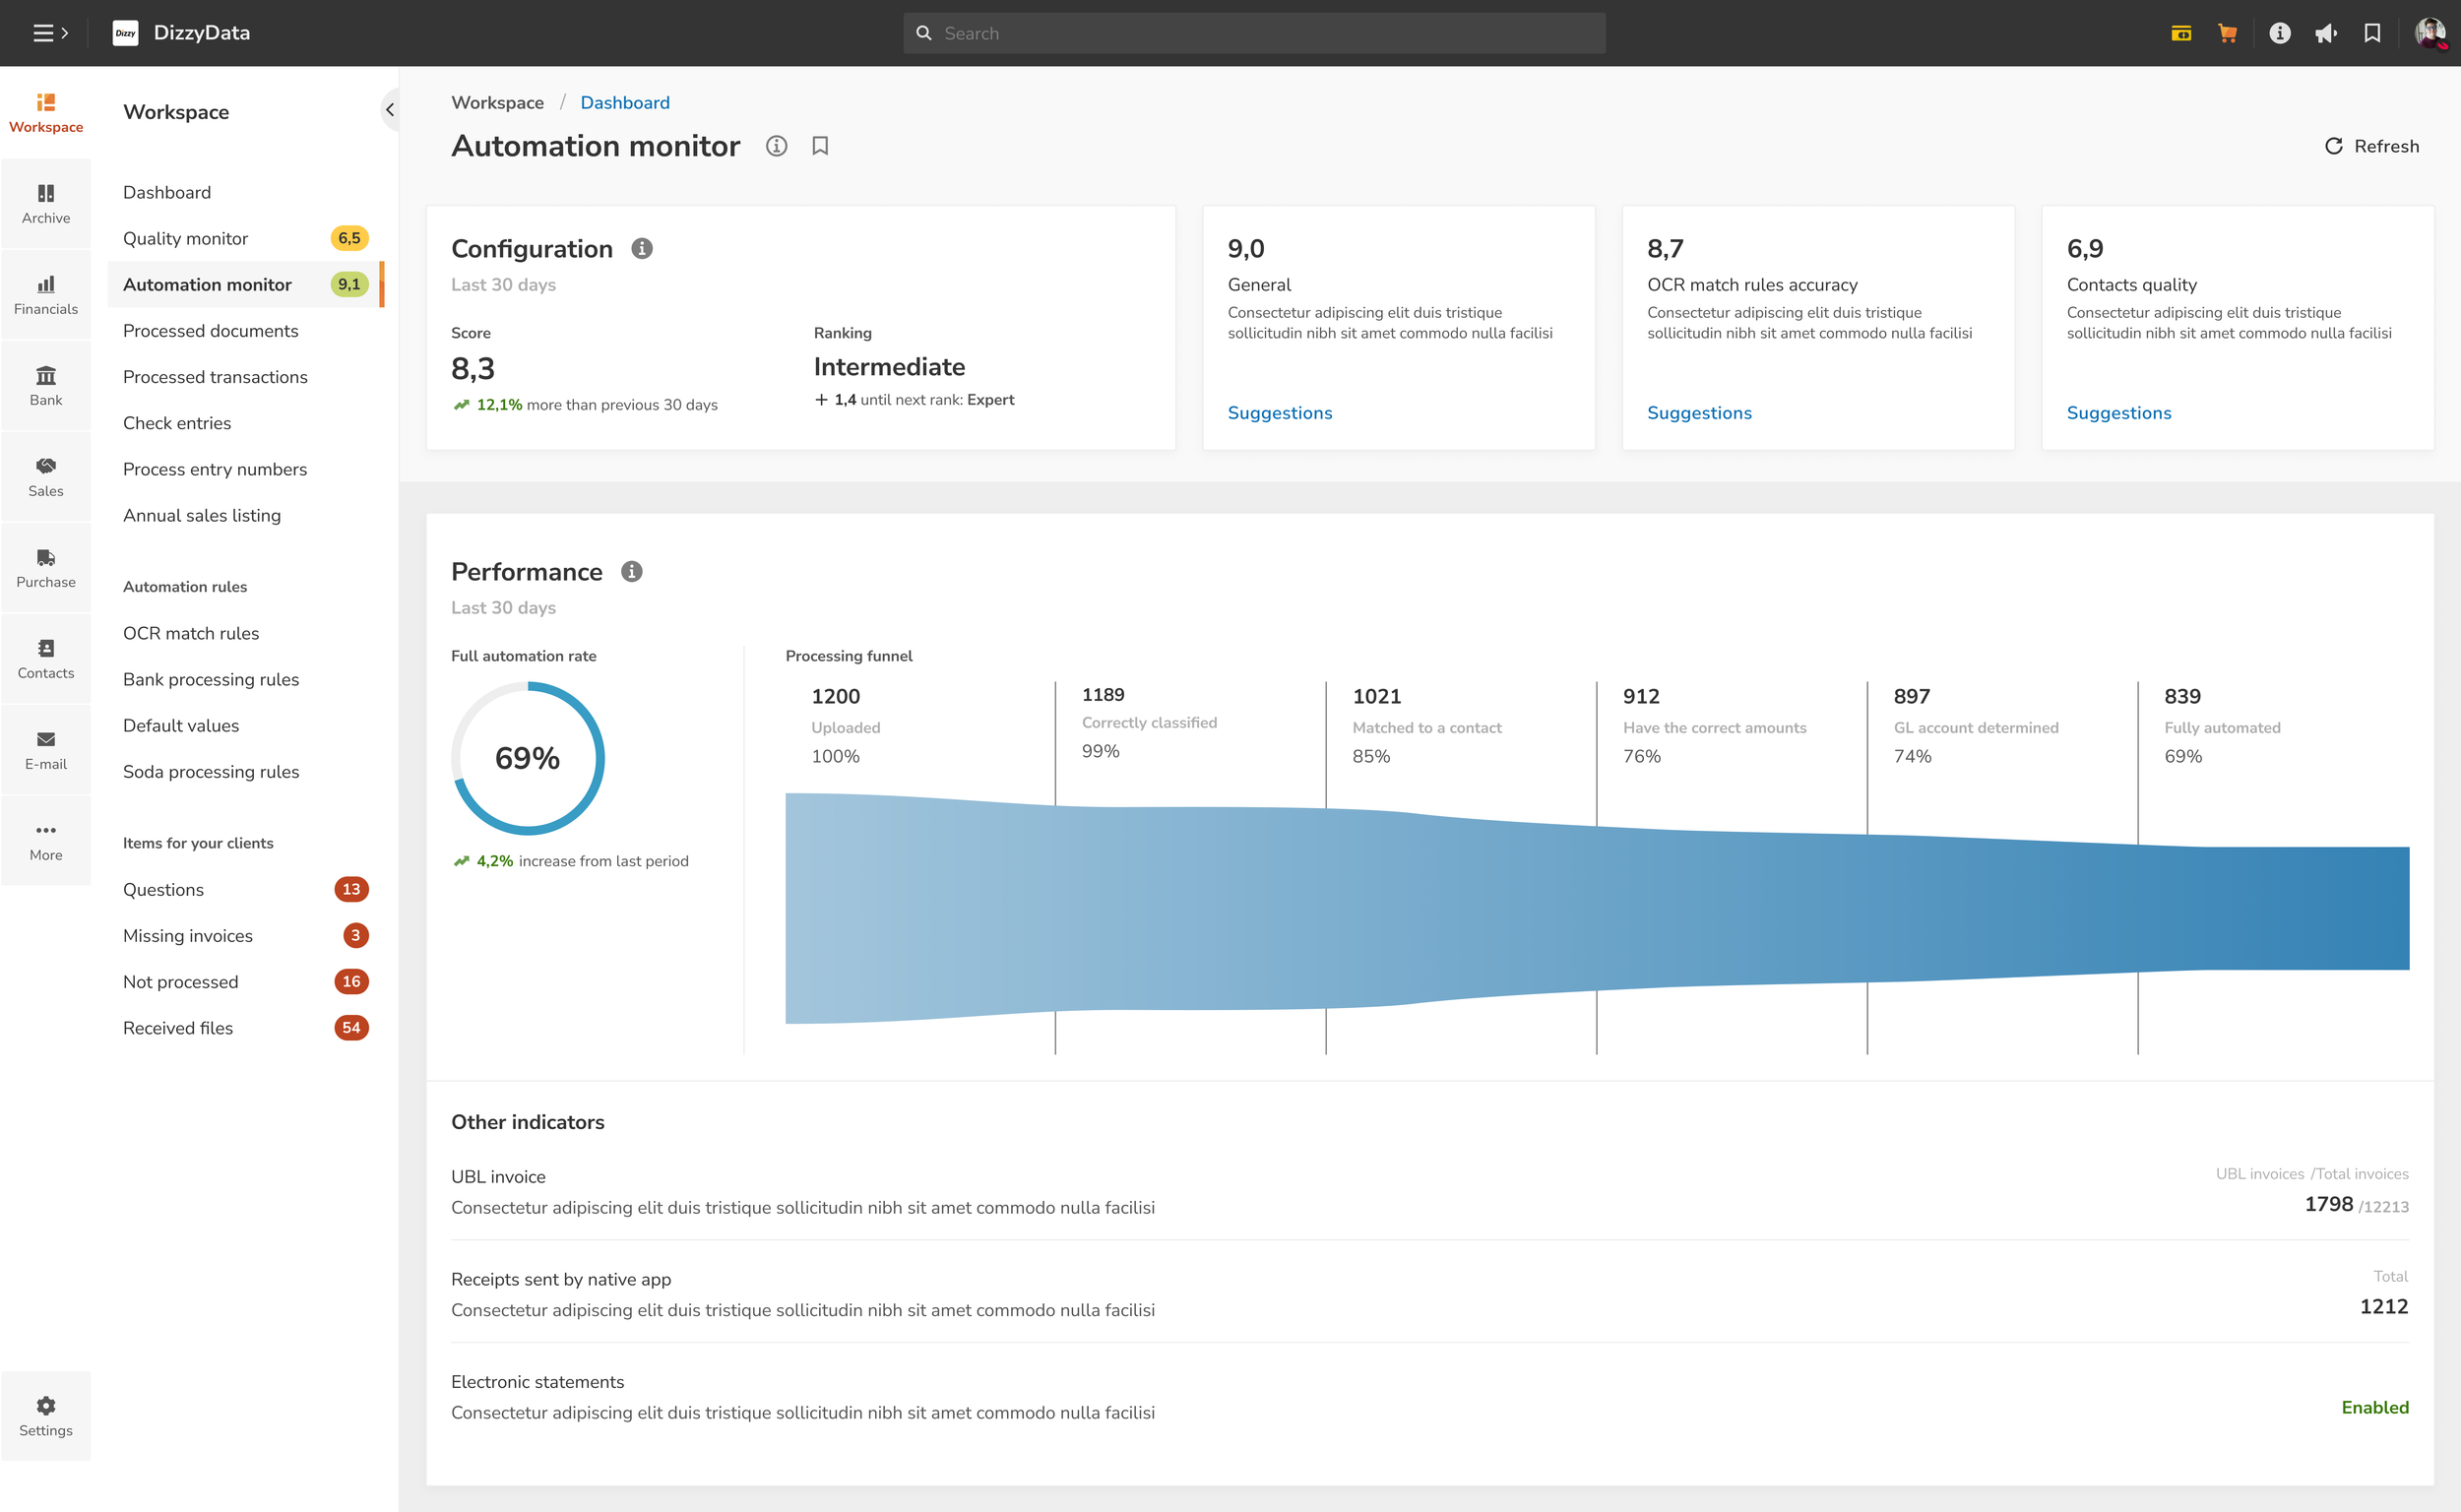Click info icon next to Configuration
The width and height of the screenshot is (2461, 1512).
(x=642, y=248)
